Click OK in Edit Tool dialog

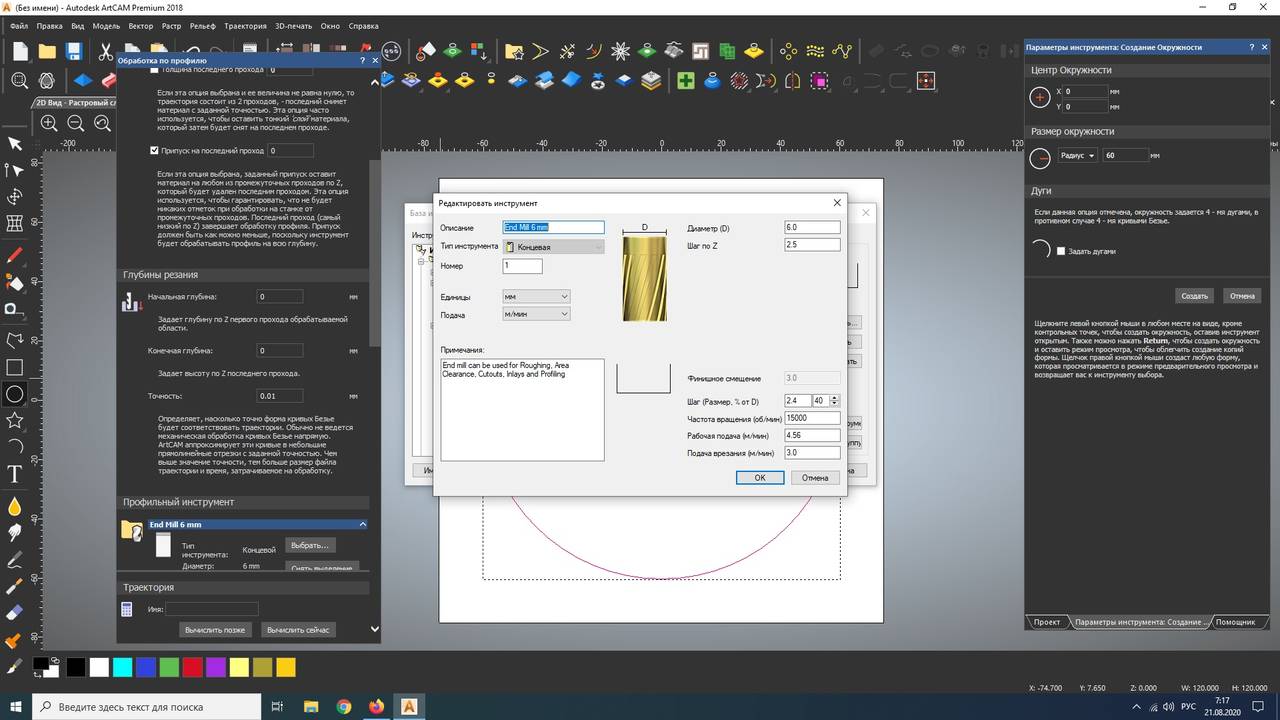(x=760, y=477)
